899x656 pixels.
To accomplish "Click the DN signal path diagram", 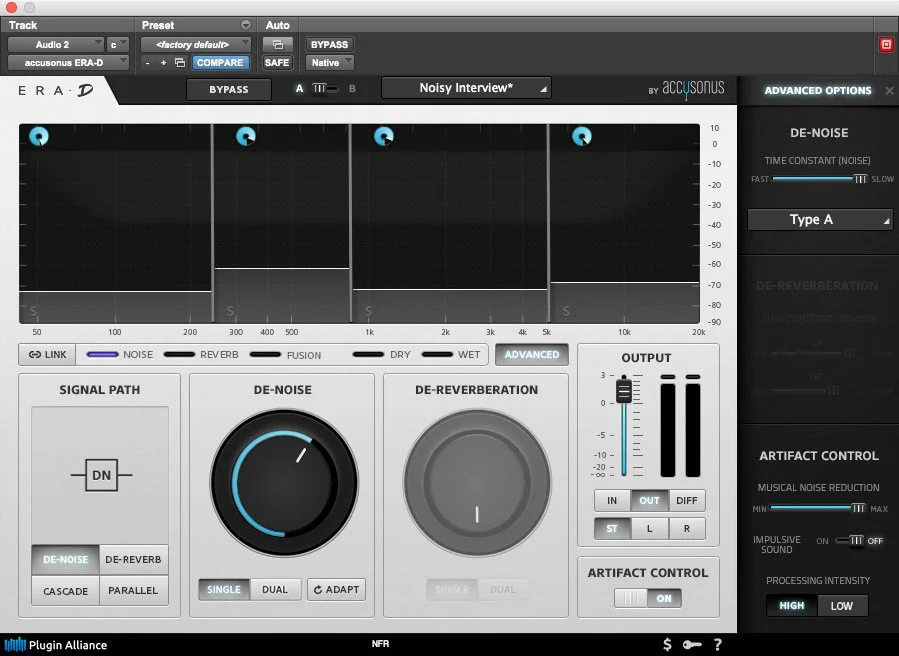I will [101, 475].
